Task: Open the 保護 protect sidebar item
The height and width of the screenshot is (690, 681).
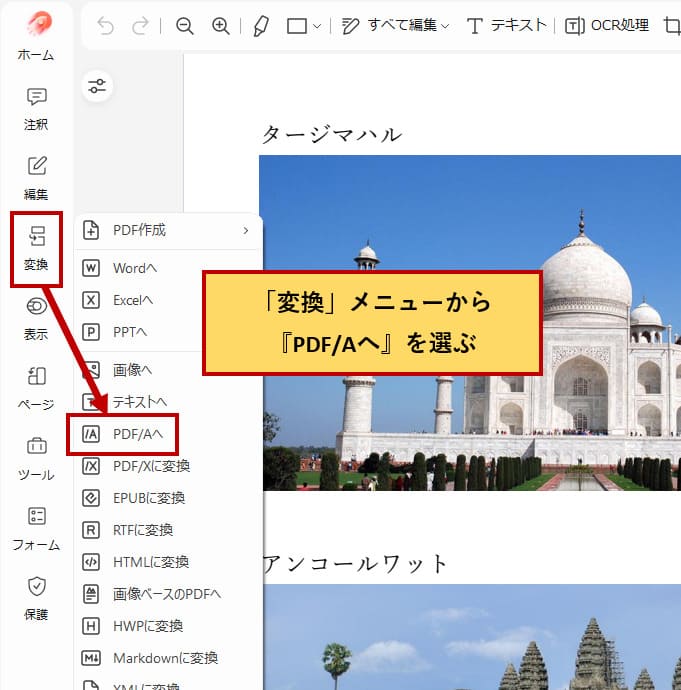Action: pyautogui.click(x=36, y=598)
